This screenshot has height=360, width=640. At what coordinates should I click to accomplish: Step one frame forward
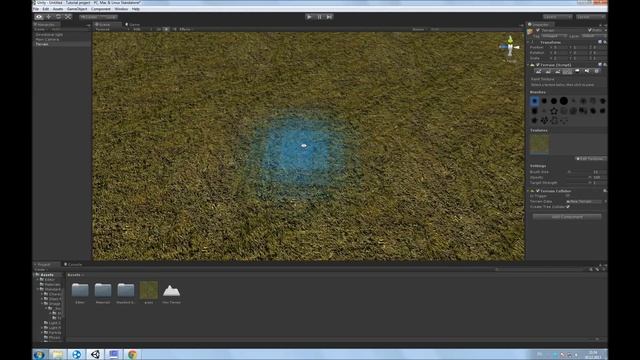pos(329,17)
